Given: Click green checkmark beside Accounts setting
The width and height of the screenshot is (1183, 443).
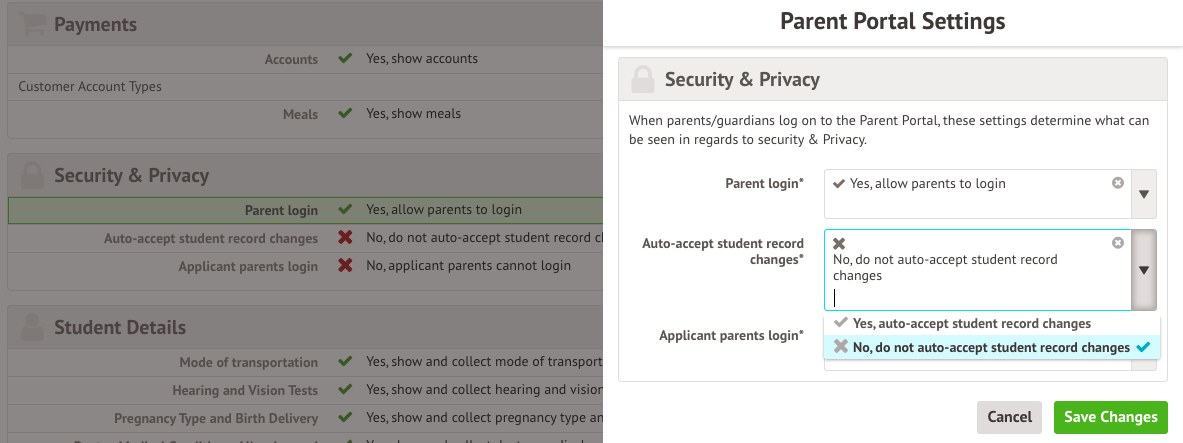Looking at the screenshot, I should [x=345, y=59].
